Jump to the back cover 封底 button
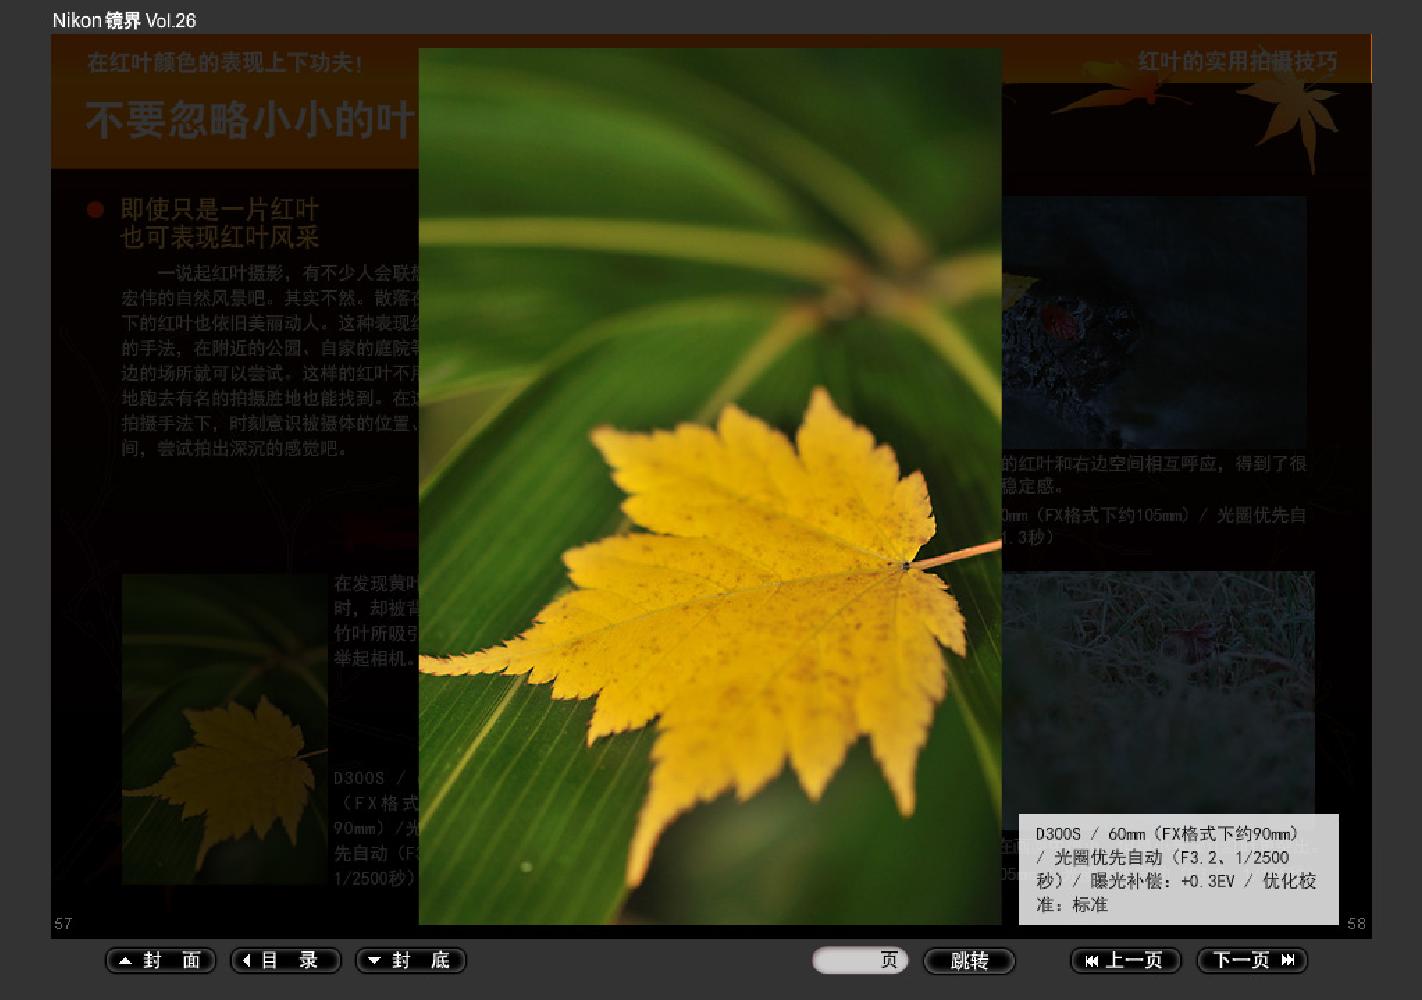The width and height of the screenshot is (1422, 1000). pos(411,961)
